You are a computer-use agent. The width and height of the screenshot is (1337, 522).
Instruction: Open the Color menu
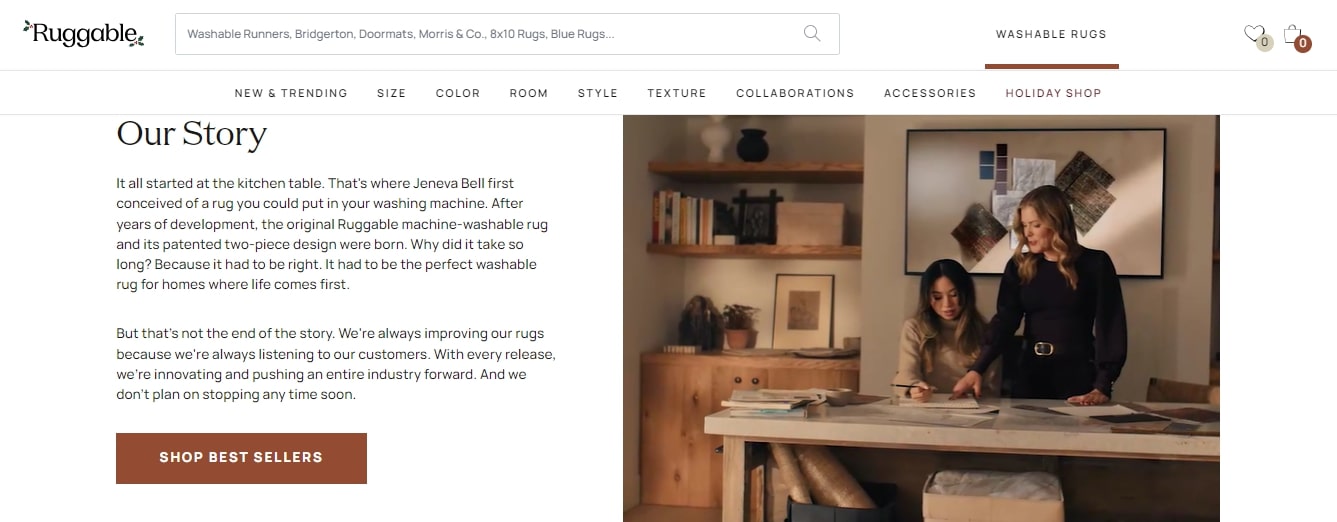(x=458, y=93)
